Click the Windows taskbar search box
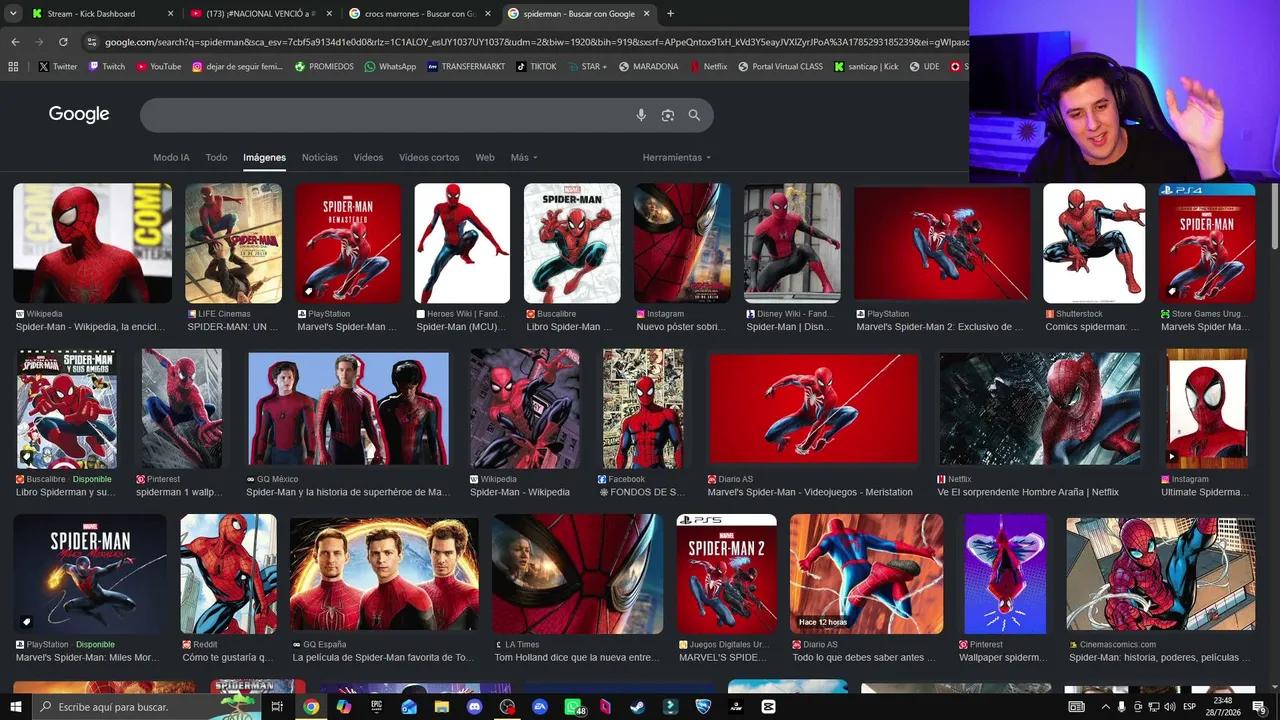1280x720 pixels. [146, 707]
